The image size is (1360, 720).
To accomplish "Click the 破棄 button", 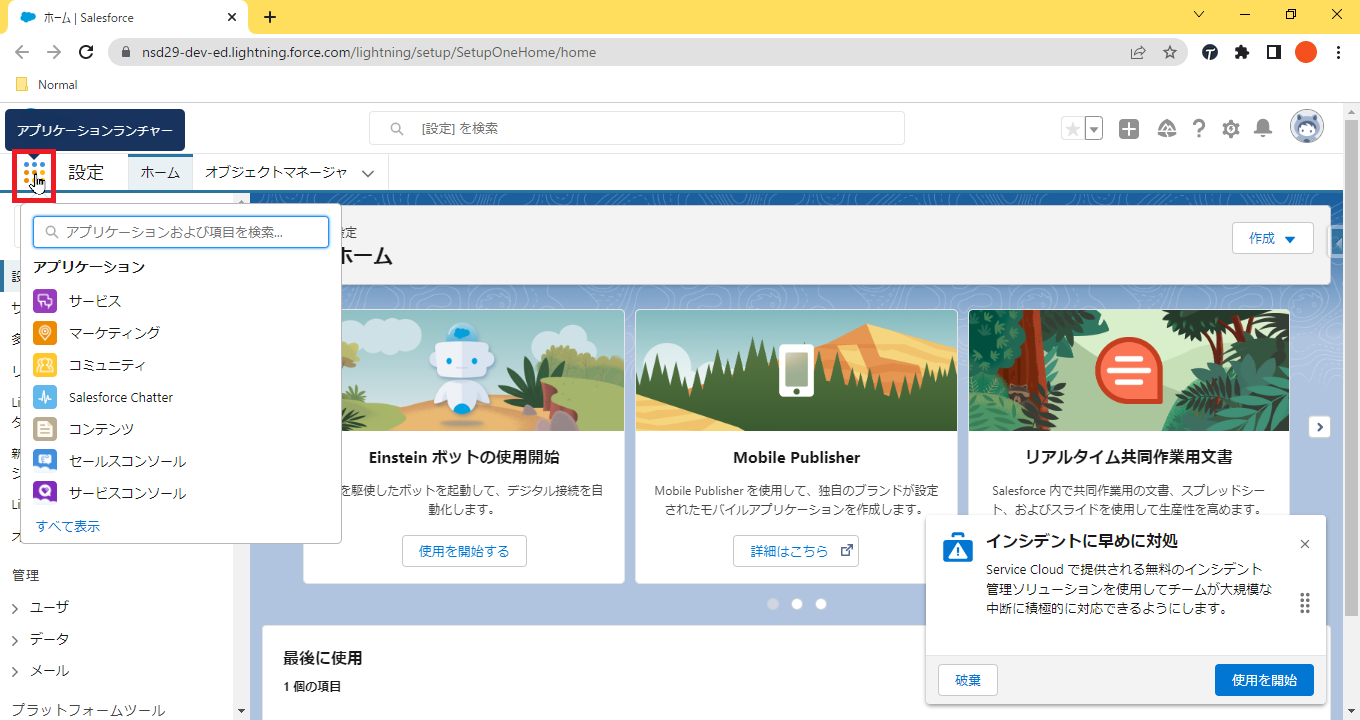I will point(968,680).
